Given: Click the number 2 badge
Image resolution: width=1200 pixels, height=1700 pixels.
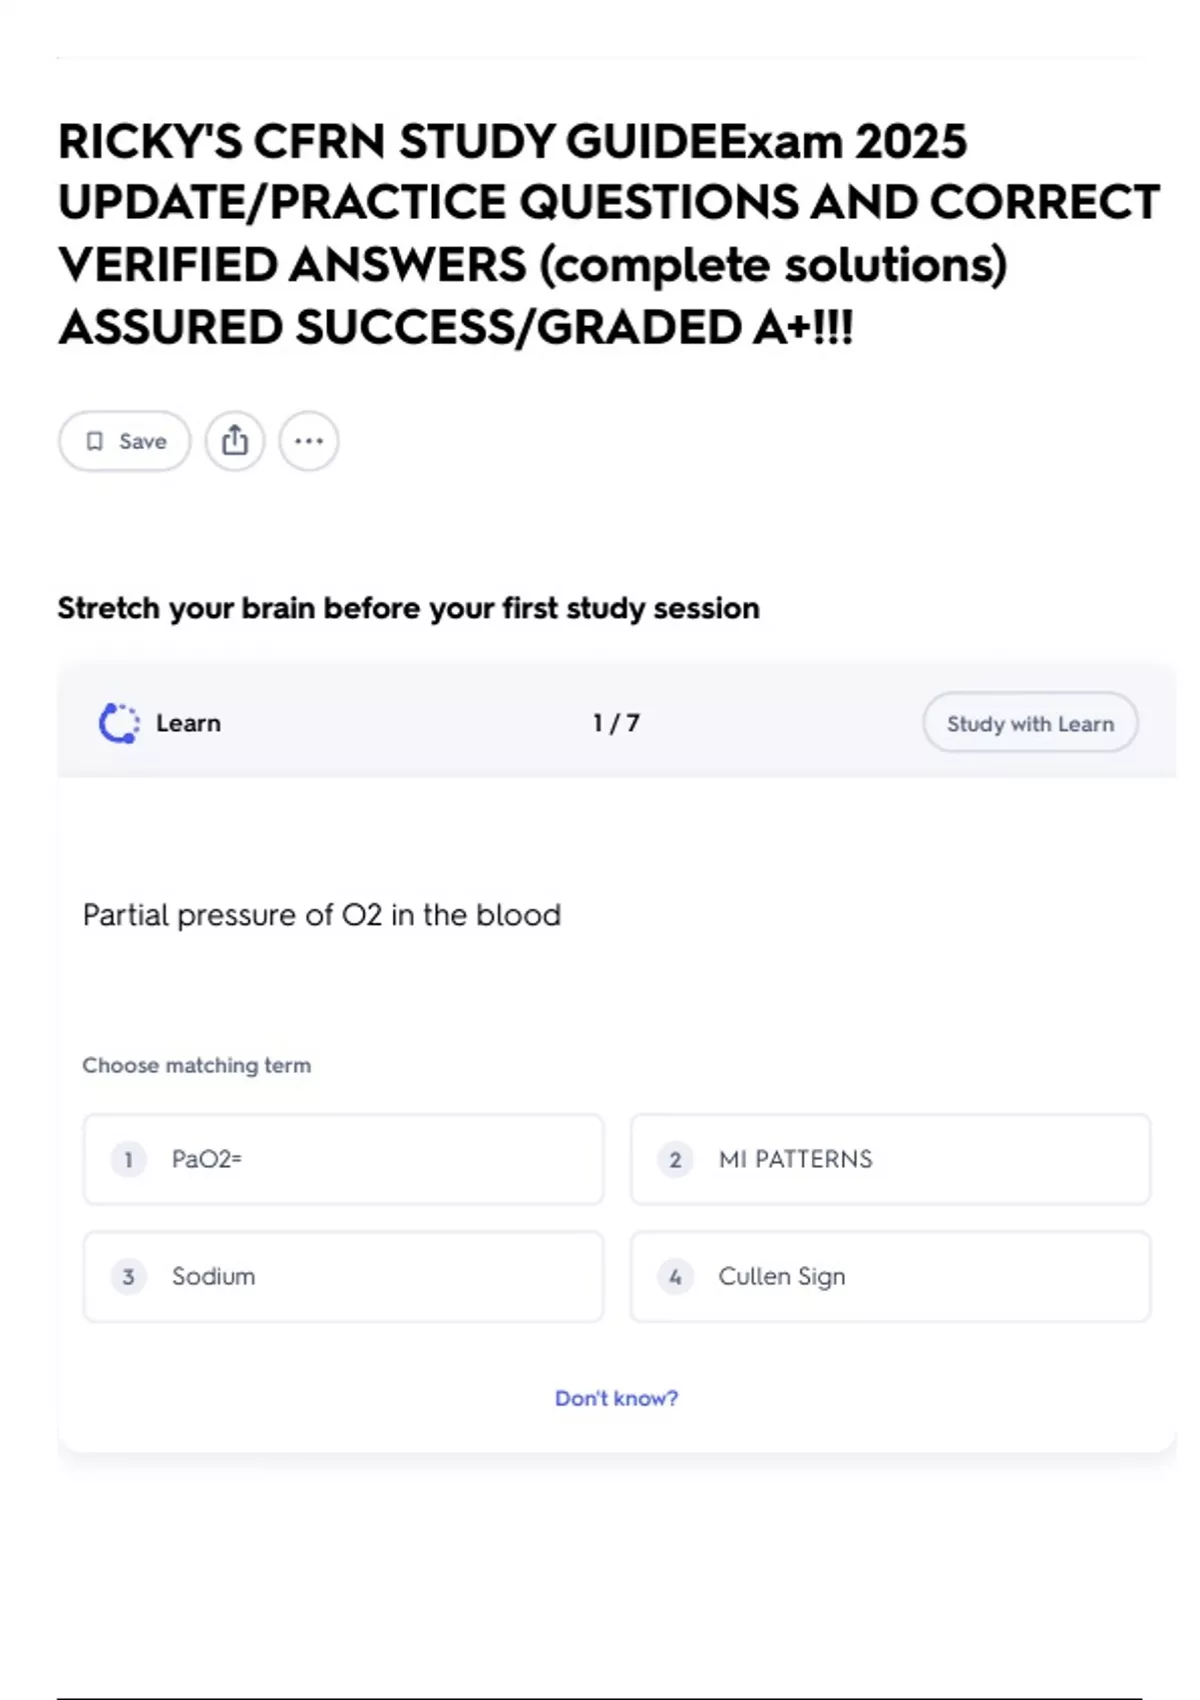Looking at the screenshot, I should tap(675, 1160).
